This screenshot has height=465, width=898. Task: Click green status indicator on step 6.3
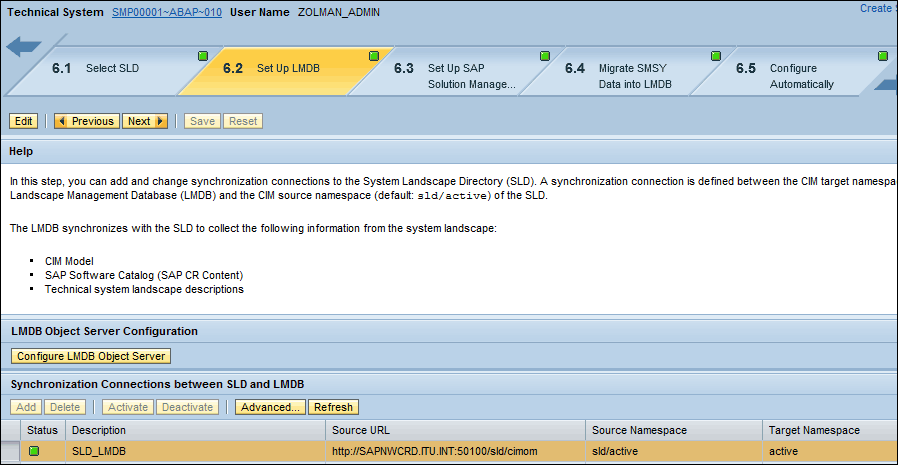pyautogui.click(x=545, y=55)
